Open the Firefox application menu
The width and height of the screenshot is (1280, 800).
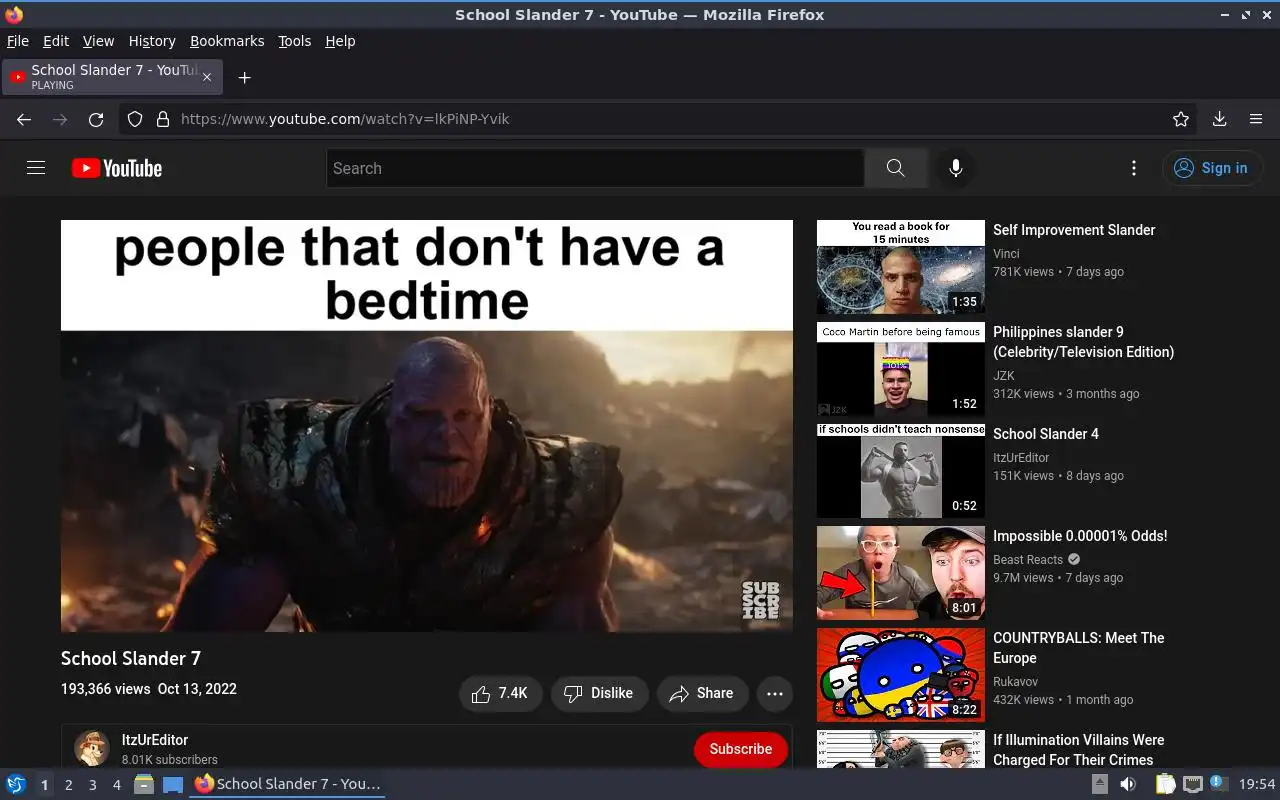[x=1256, y=119]
